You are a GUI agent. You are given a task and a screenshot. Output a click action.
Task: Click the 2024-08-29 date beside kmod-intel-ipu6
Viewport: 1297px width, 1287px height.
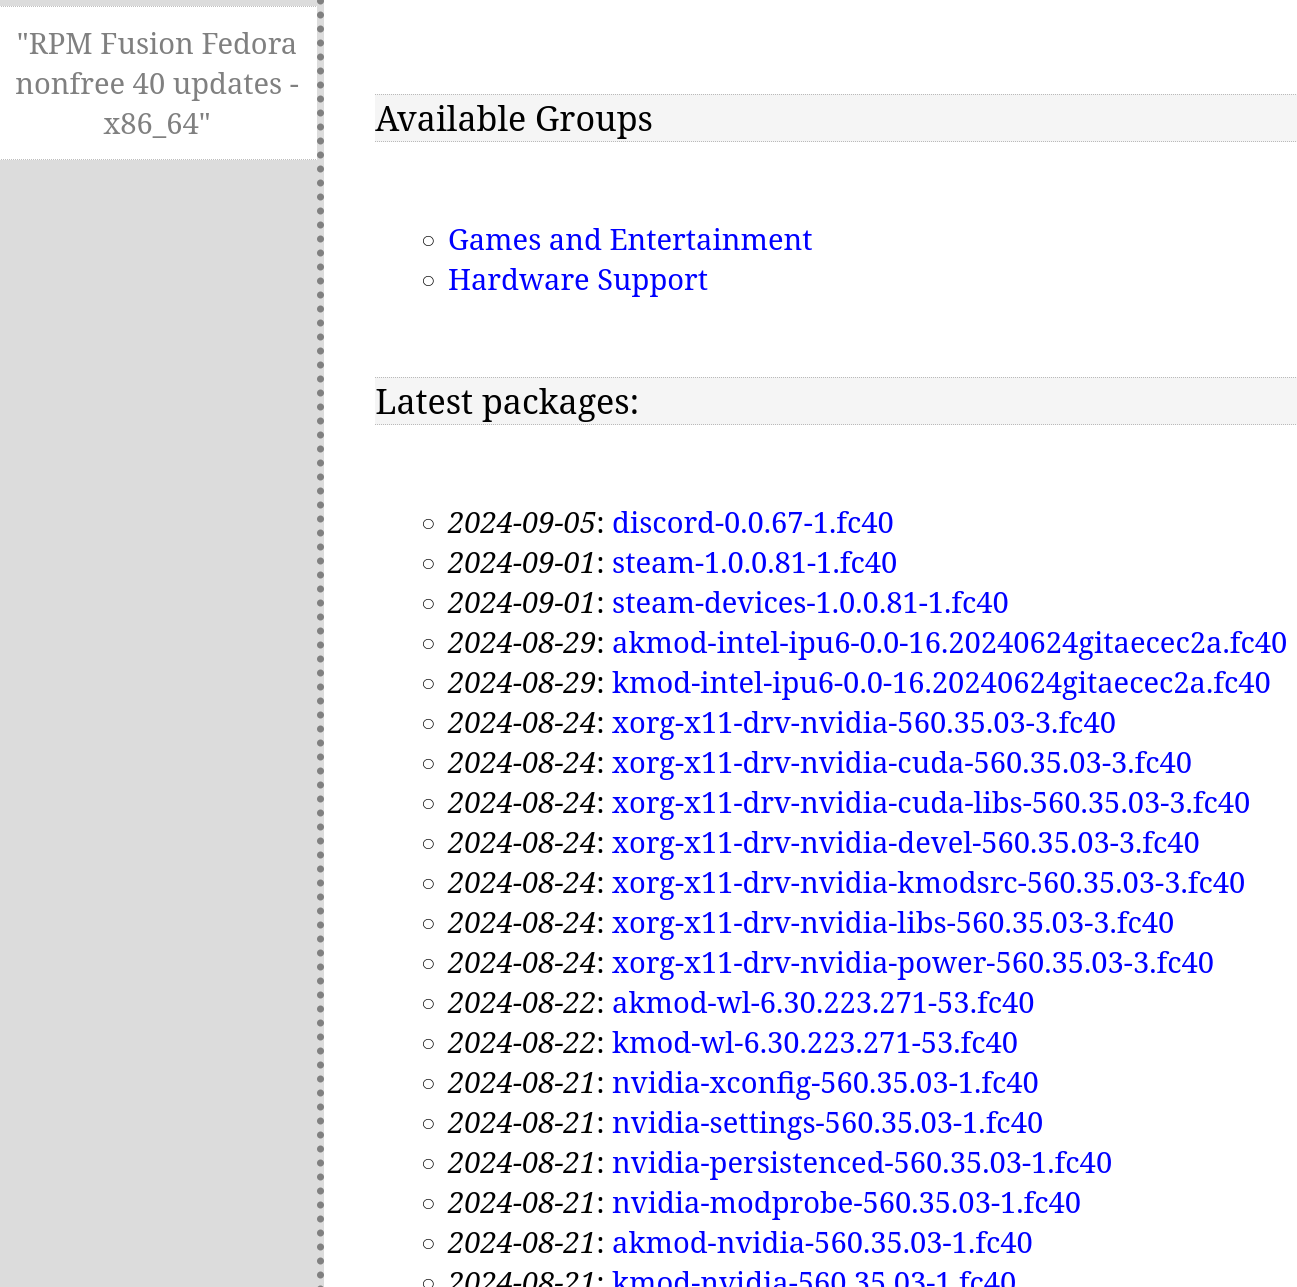(522, 683)
